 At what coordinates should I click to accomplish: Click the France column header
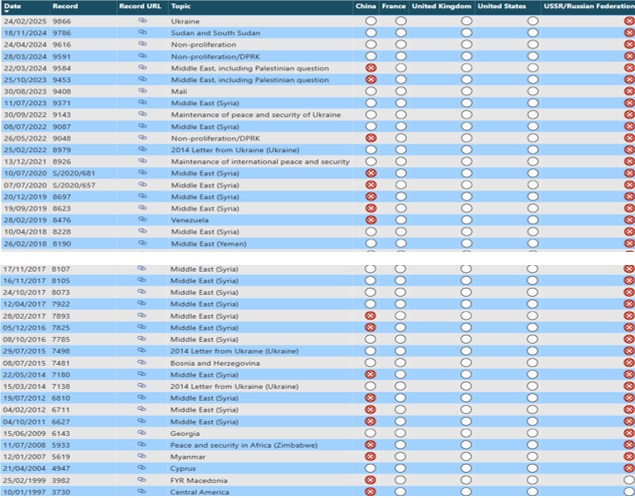coord(394,6)
